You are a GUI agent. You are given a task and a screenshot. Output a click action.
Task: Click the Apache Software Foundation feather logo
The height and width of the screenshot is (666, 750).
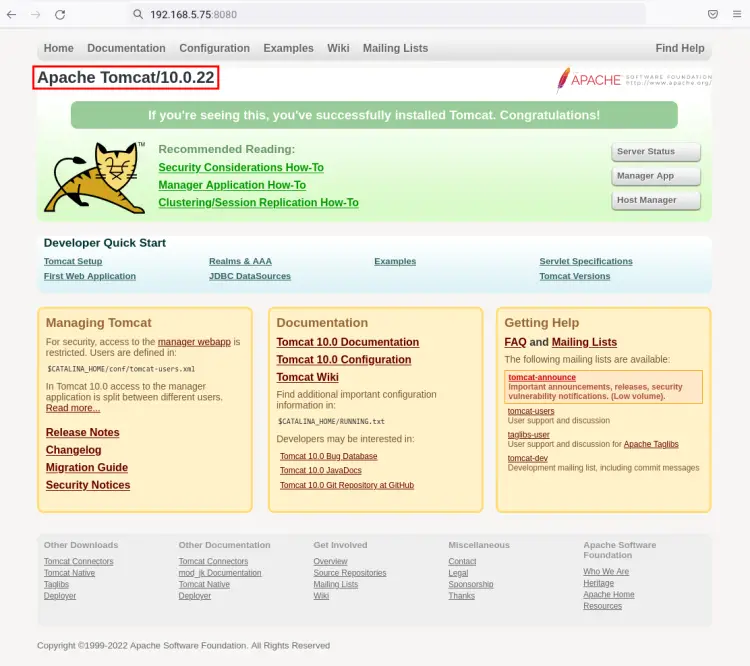(633, 79)
